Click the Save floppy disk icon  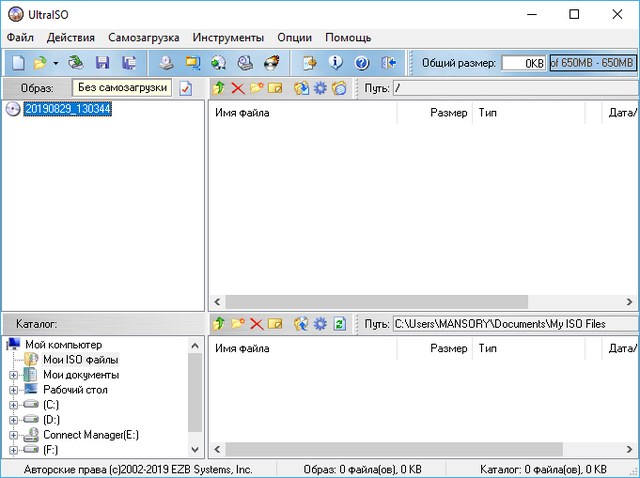102,63
